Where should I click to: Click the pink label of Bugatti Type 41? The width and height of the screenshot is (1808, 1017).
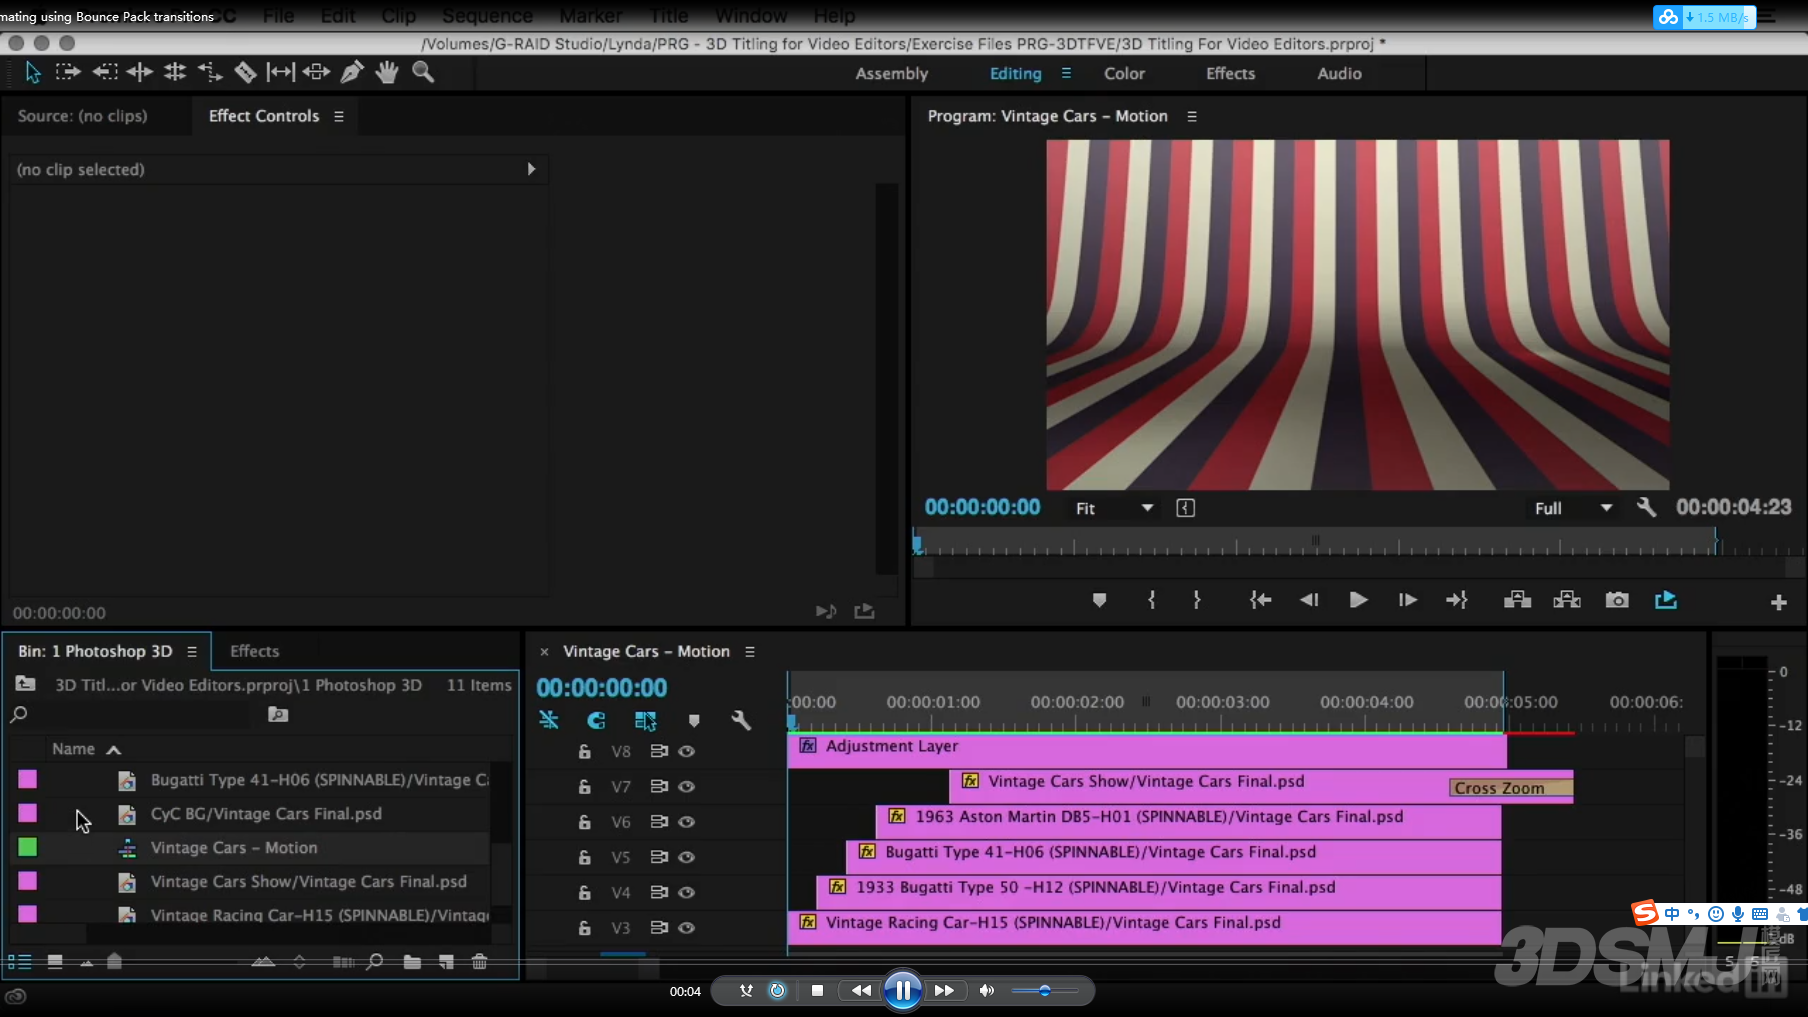[27, 779]
